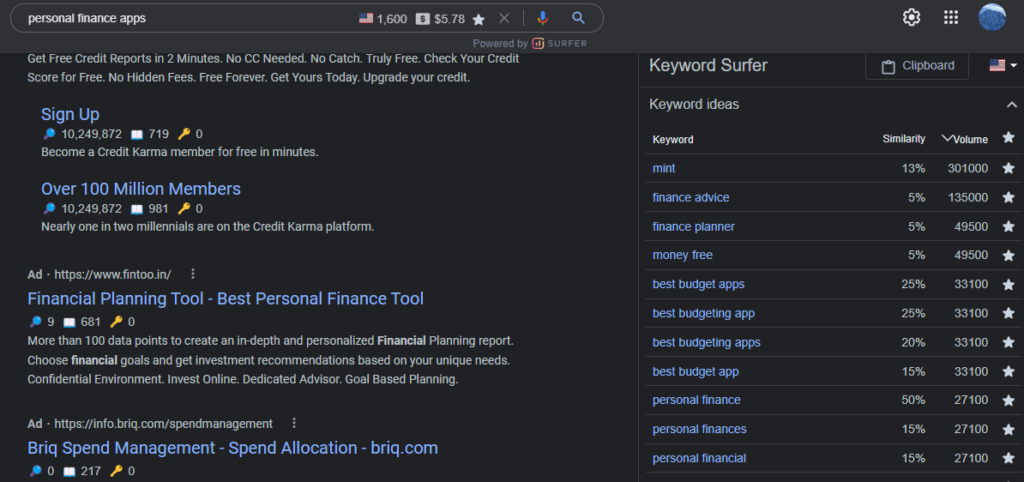The height and width of the screenshot is (482, 1024).
Task: Click the 301000 volume value for mint
Action: tap(968, 169)
